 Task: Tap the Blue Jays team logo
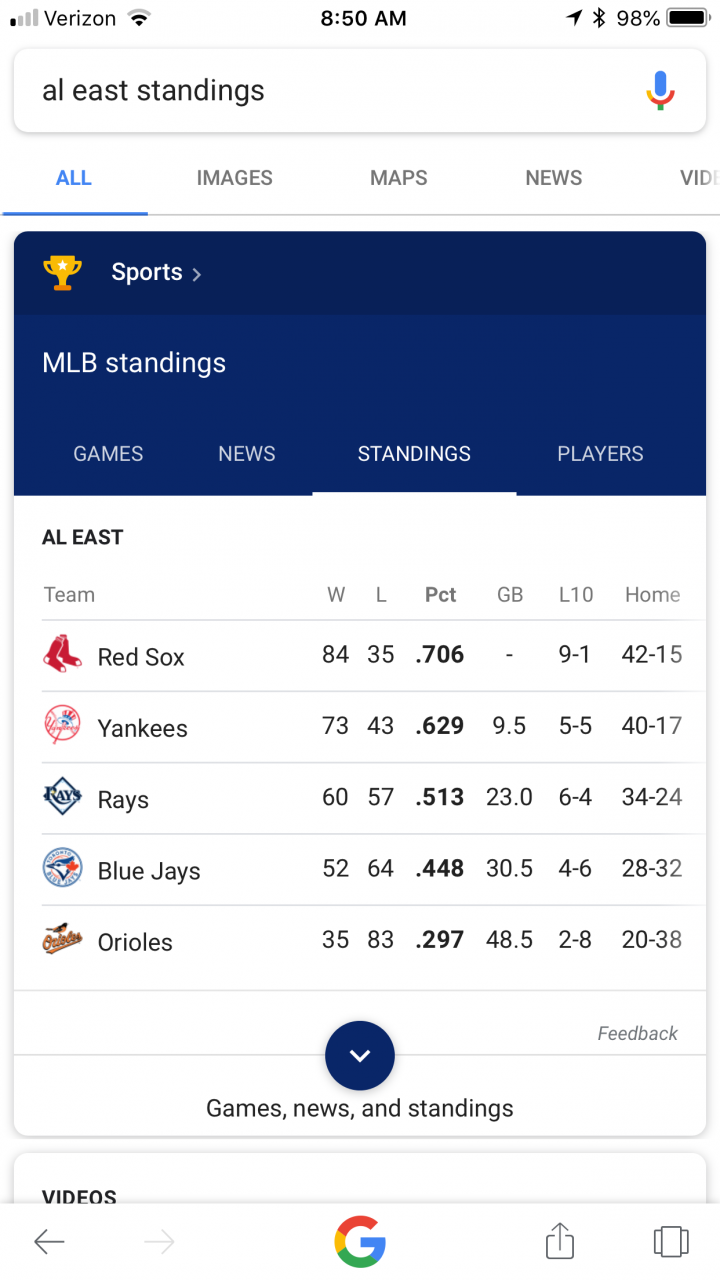point(62,868)
